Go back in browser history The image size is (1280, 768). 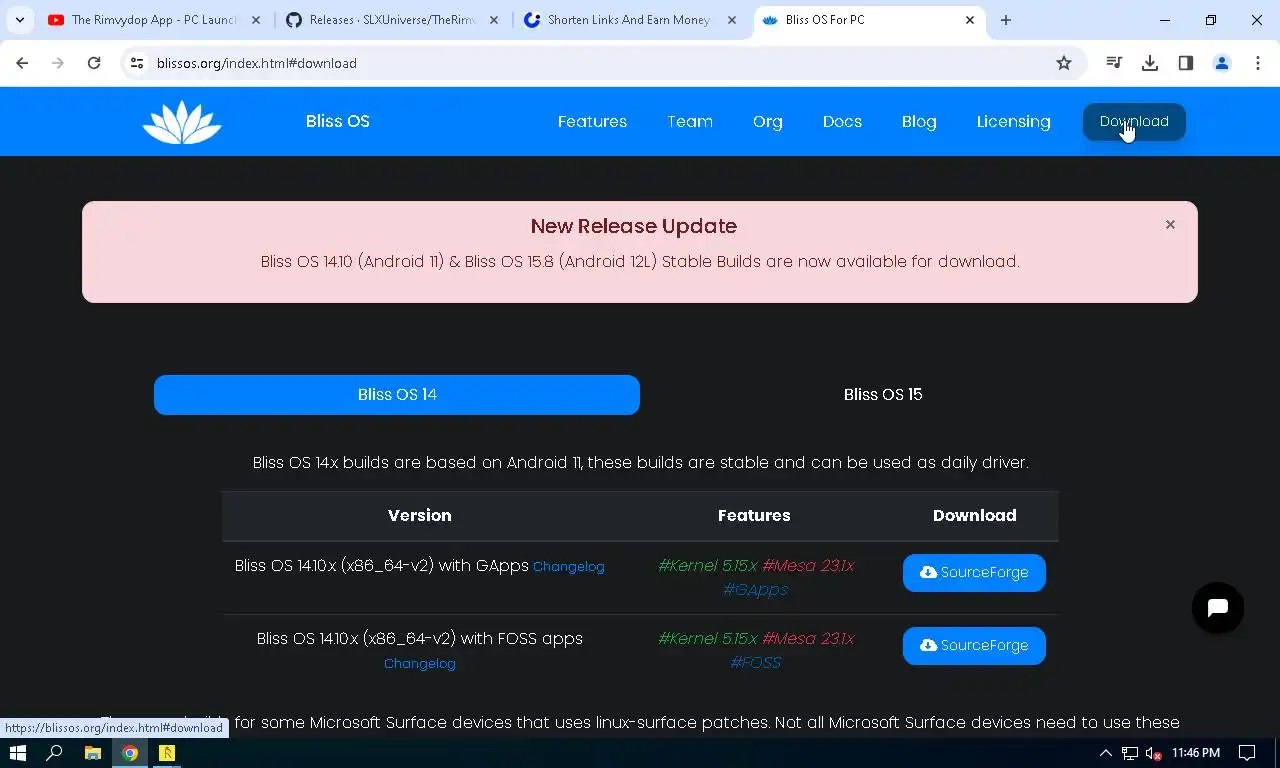pyautogui.click(x=22, y=63)
